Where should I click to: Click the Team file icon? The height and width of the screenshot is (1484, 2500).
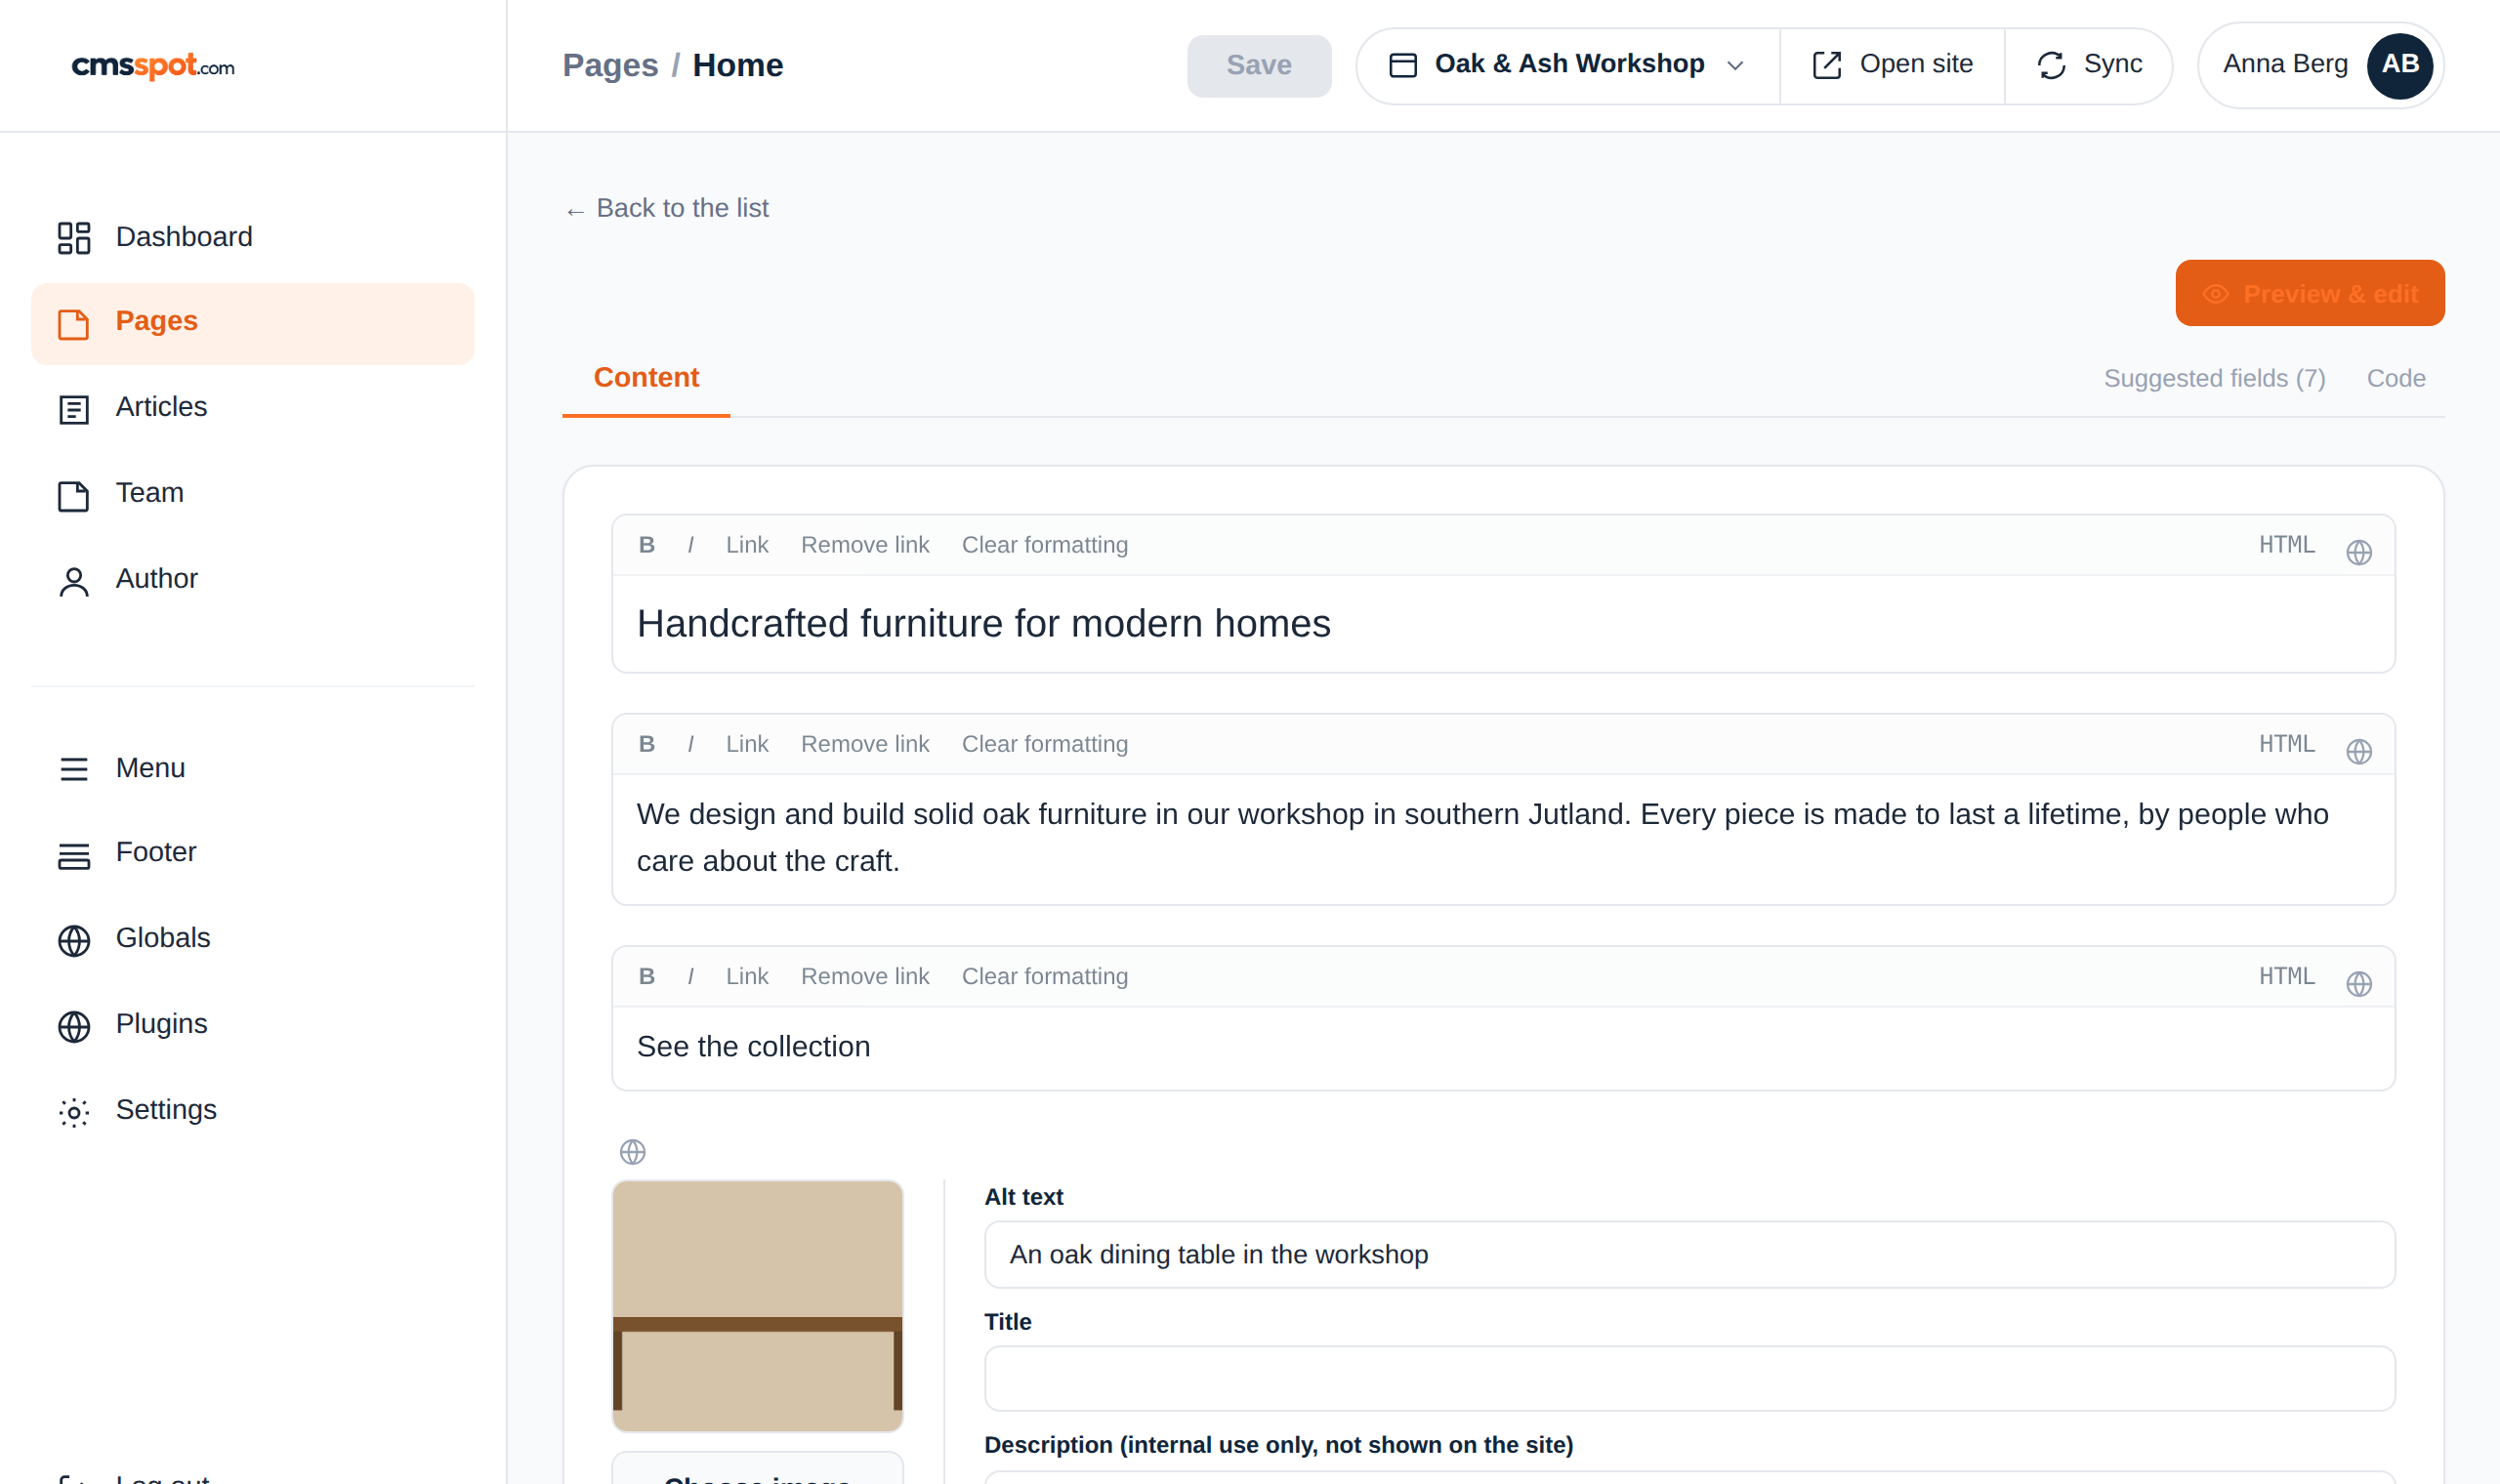[x=74, y=495]
